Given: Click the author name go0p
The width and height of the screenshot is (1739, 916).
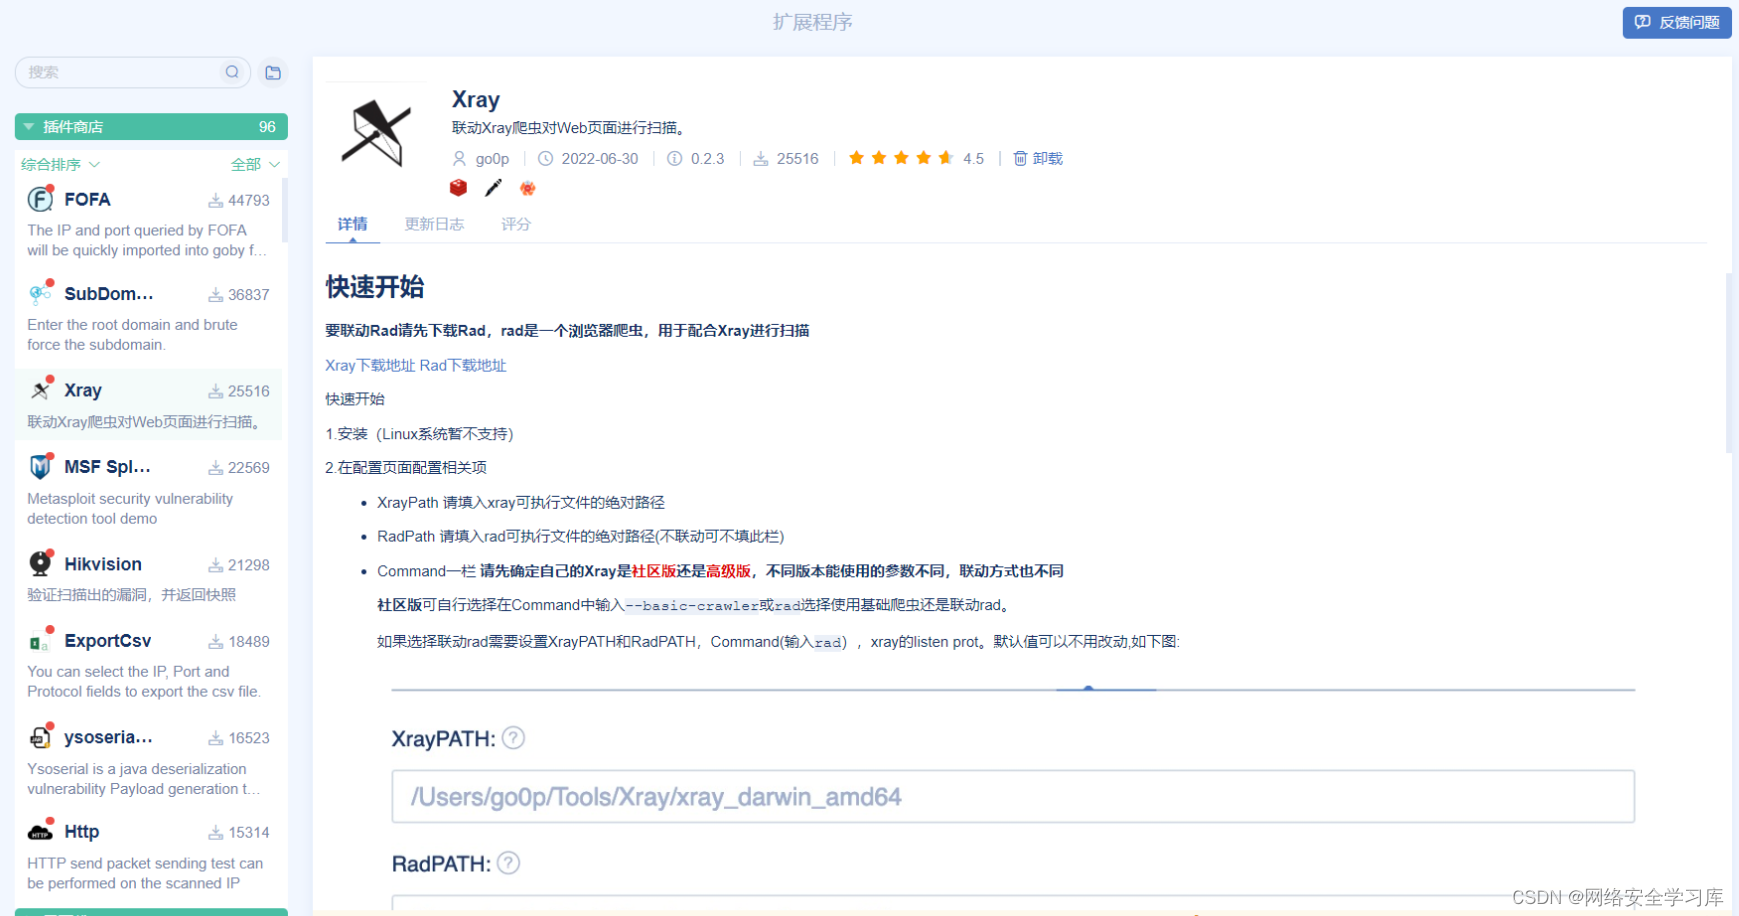Looking at the screenshot, I should point(492,158).
